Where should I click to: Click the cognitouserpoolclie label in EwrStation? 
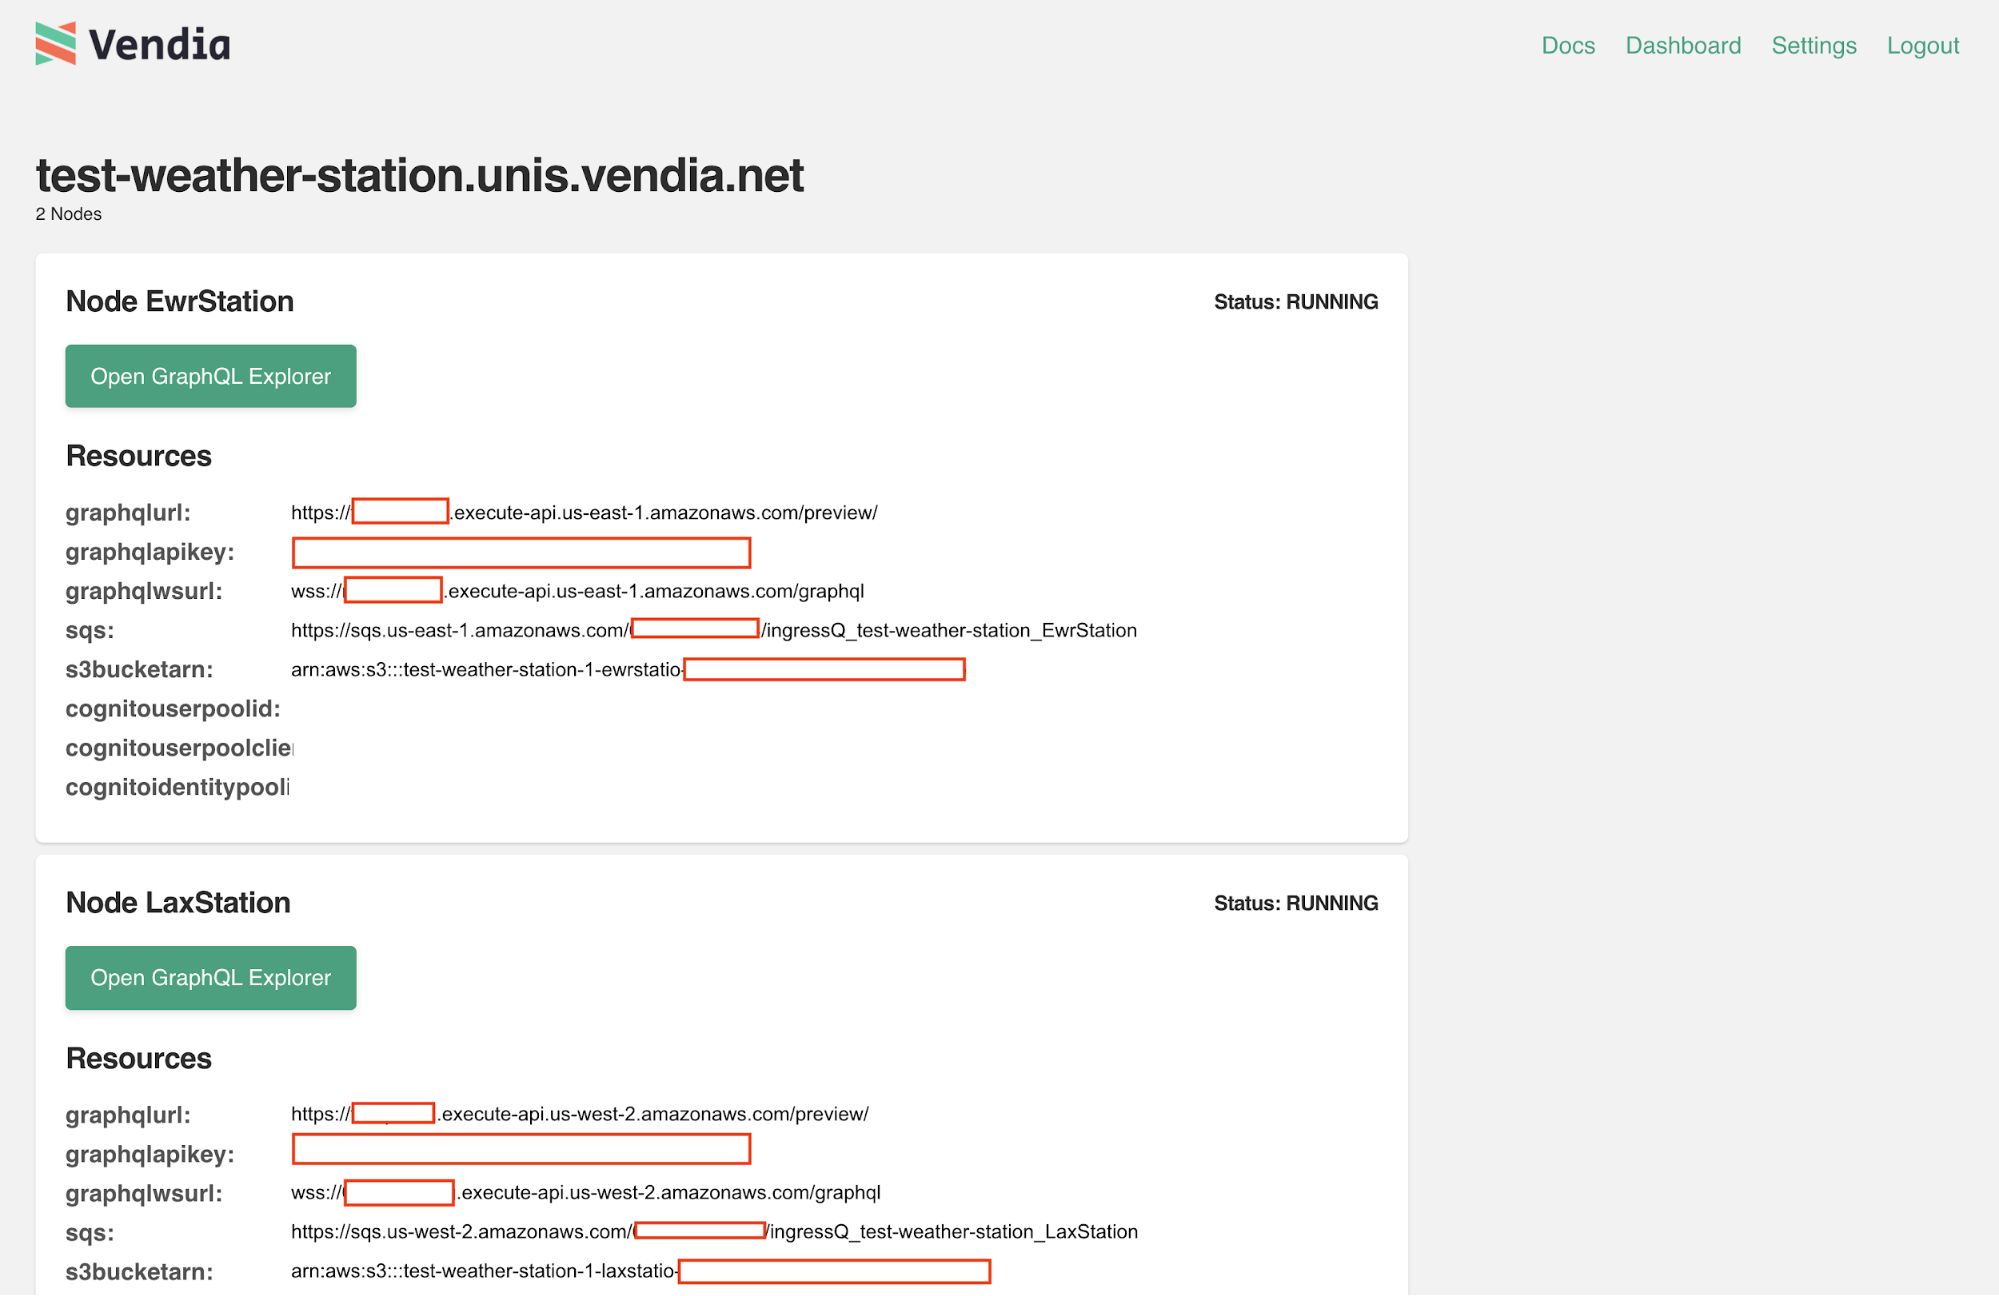pos(180,748)
